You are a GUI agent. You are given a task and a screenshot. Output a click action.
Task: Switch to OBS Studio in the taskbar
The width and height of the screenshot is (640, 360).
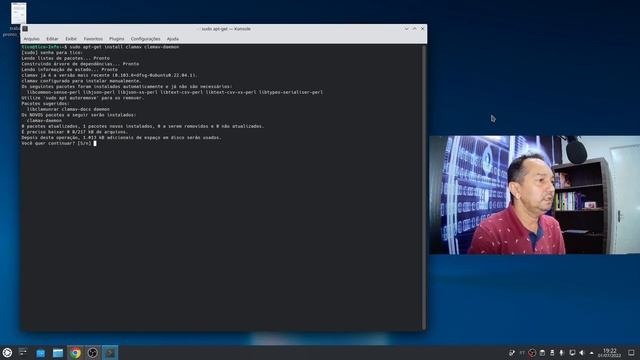93,353
